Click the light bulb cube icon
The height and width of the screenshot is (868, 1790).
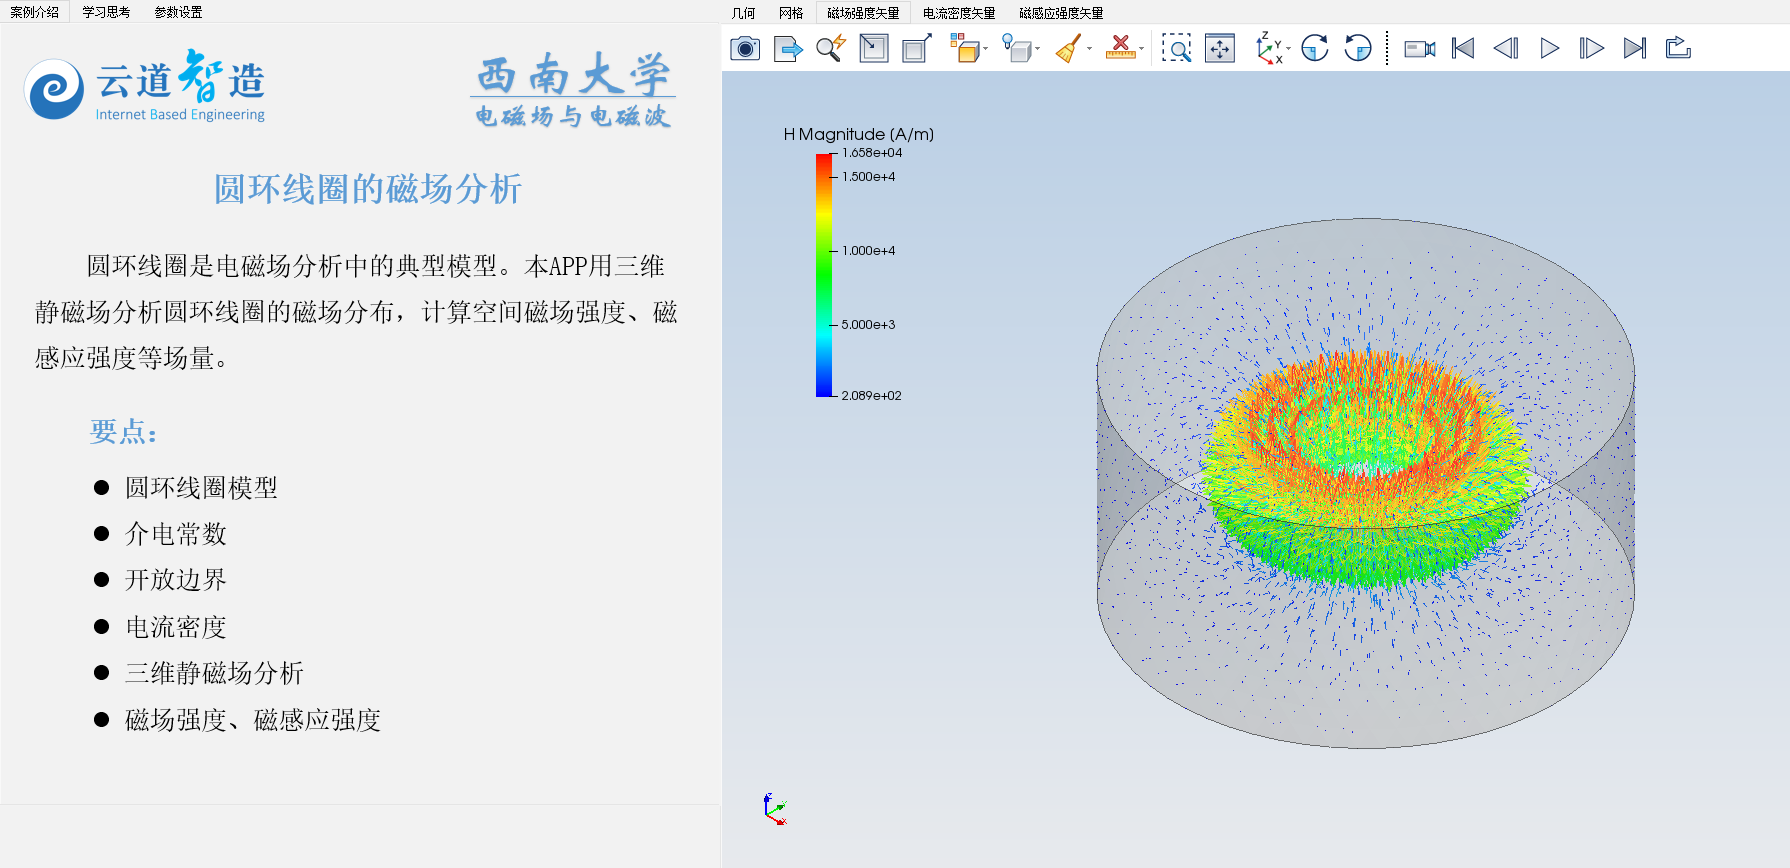pyautogui.click(x=1016, y=48)
